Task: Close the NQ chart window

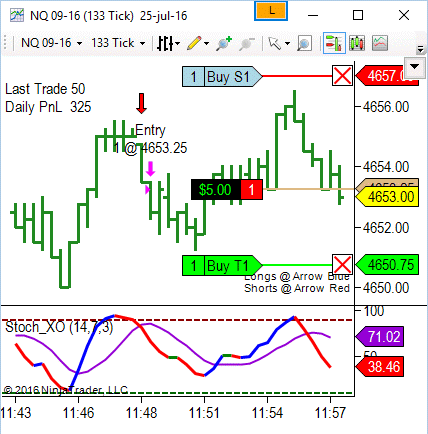Action: coord(404,15)
